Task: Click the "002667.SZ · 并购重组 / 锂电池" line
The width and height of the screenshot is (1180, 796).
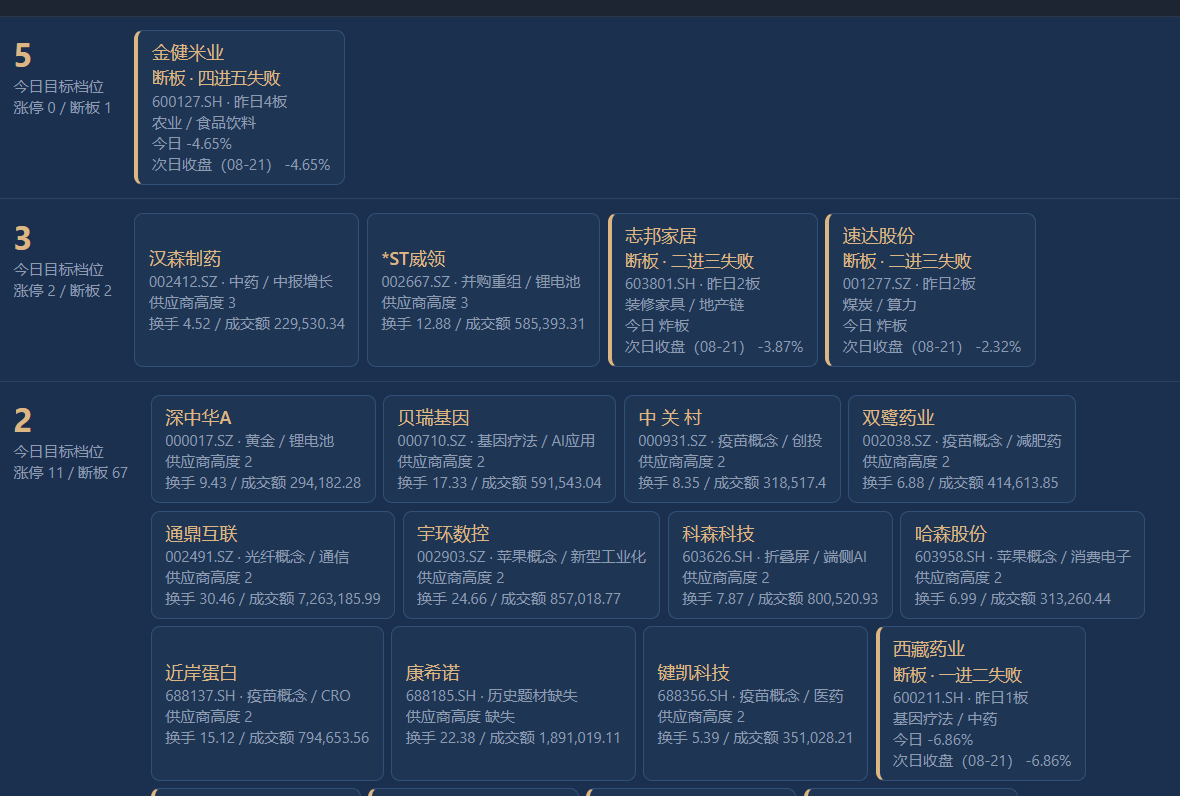Action: (x=481, y=281)
